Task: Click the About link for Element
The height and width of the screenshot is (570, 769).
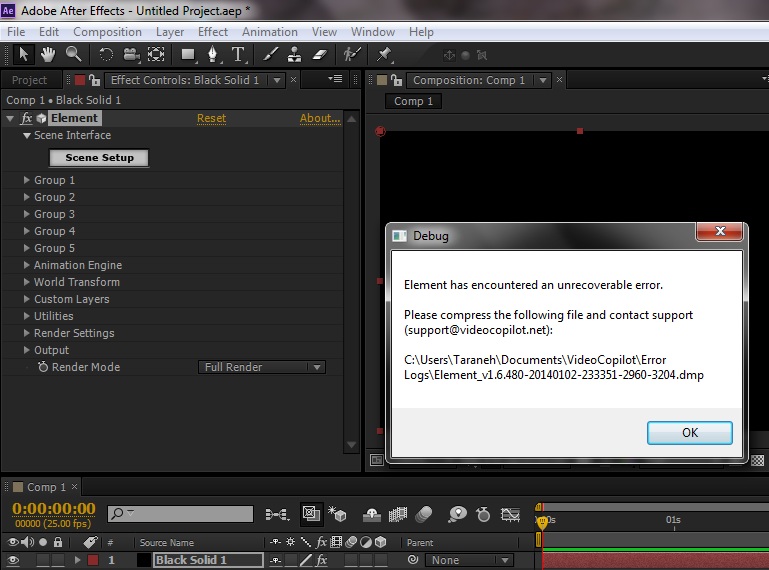Action: pos(320,118)
